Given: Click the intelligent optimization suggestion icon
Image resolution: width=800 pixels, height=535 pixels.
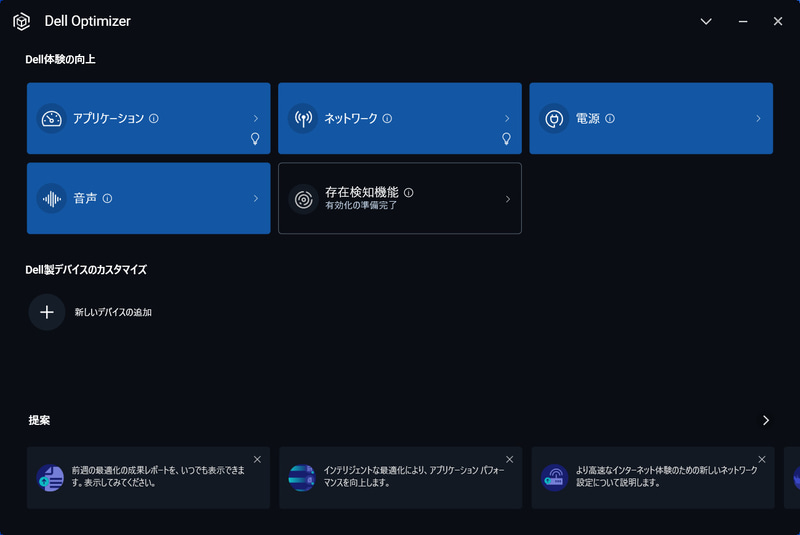Looking at the screenshot, I should pos(302,477).
